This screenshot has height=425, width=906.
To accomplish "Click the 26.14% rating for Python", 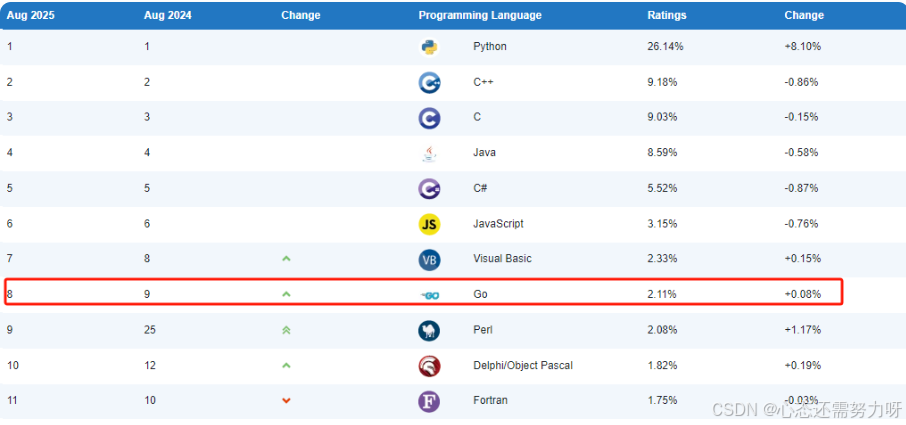I will coord(666,46).
